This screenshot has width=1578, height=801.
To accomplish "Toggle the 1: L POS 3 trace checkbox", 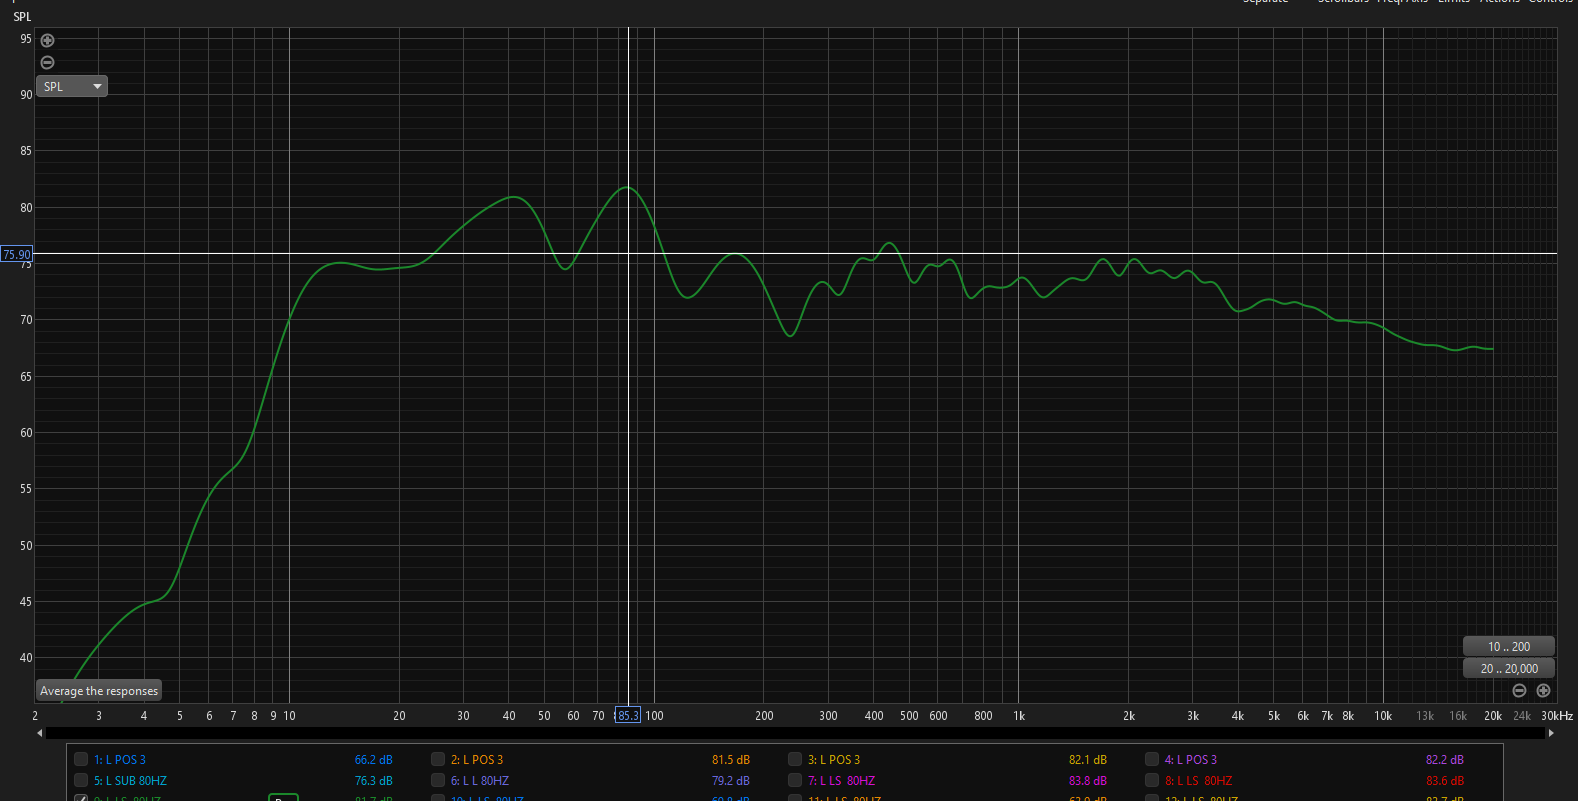I will [81, 759].
